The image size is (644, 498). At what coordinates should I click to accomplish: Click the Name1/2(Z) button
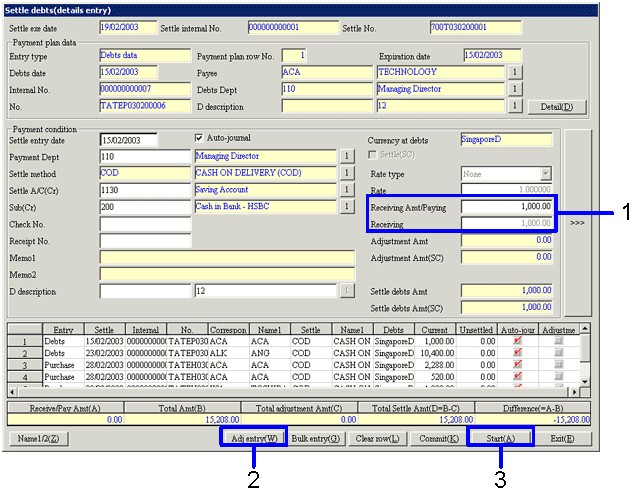tap(39, 438)
